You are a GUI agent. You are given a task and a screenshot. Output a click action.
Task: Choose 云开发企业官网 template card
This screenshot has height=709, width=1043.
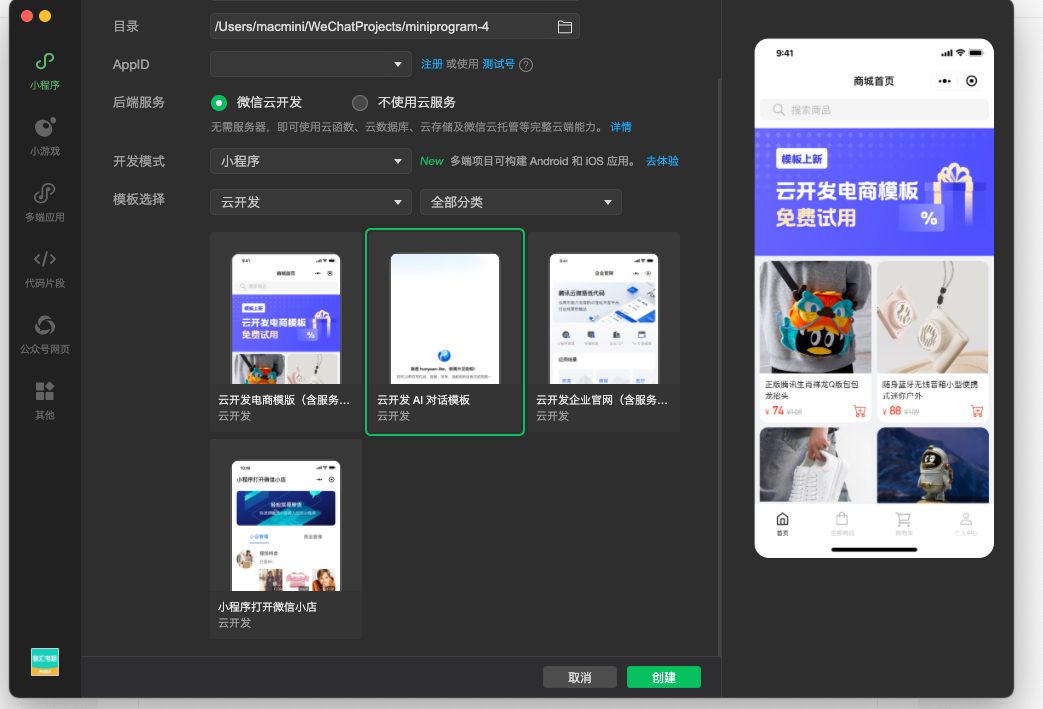(604, 332)
